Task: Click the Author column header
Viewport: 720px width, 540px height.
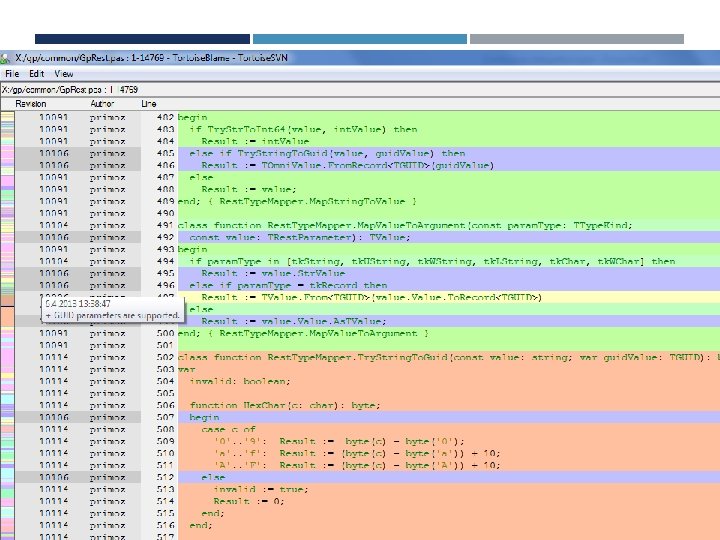Action: click(x=102, y=103)
